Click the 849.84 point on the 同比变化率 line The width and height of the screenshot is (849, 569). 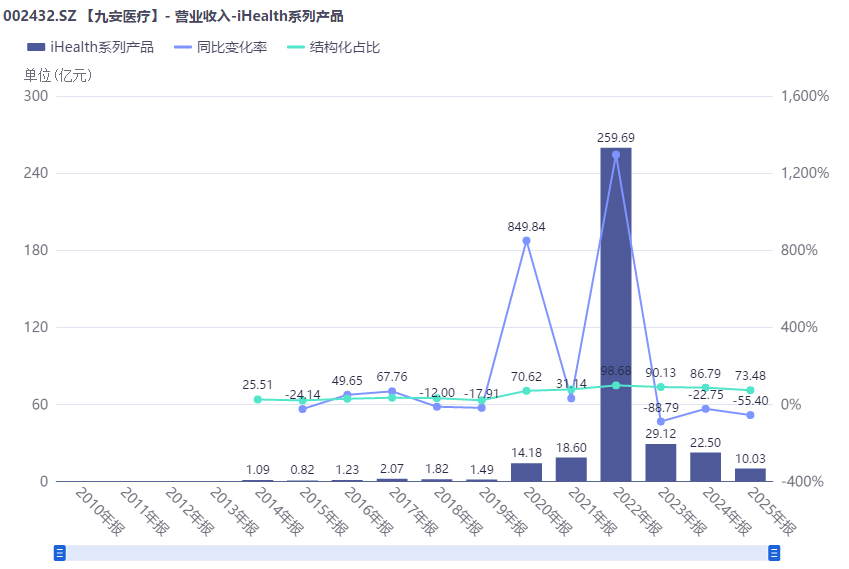pos(526,241)
